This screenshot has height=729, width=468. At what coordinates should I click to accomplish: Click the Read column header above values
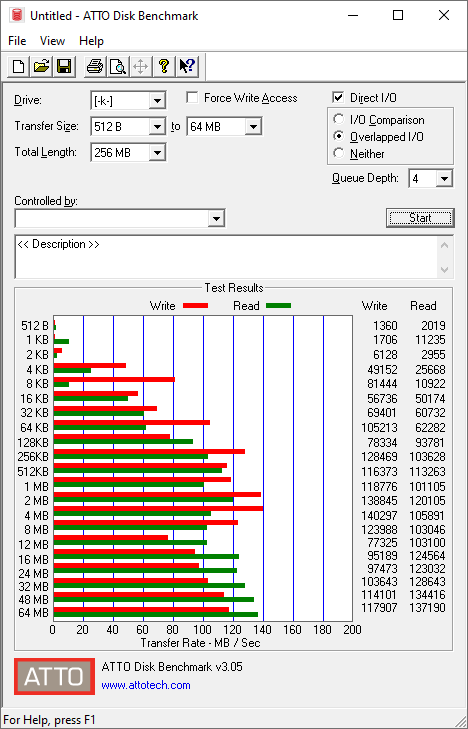click(x=423, y=306)
